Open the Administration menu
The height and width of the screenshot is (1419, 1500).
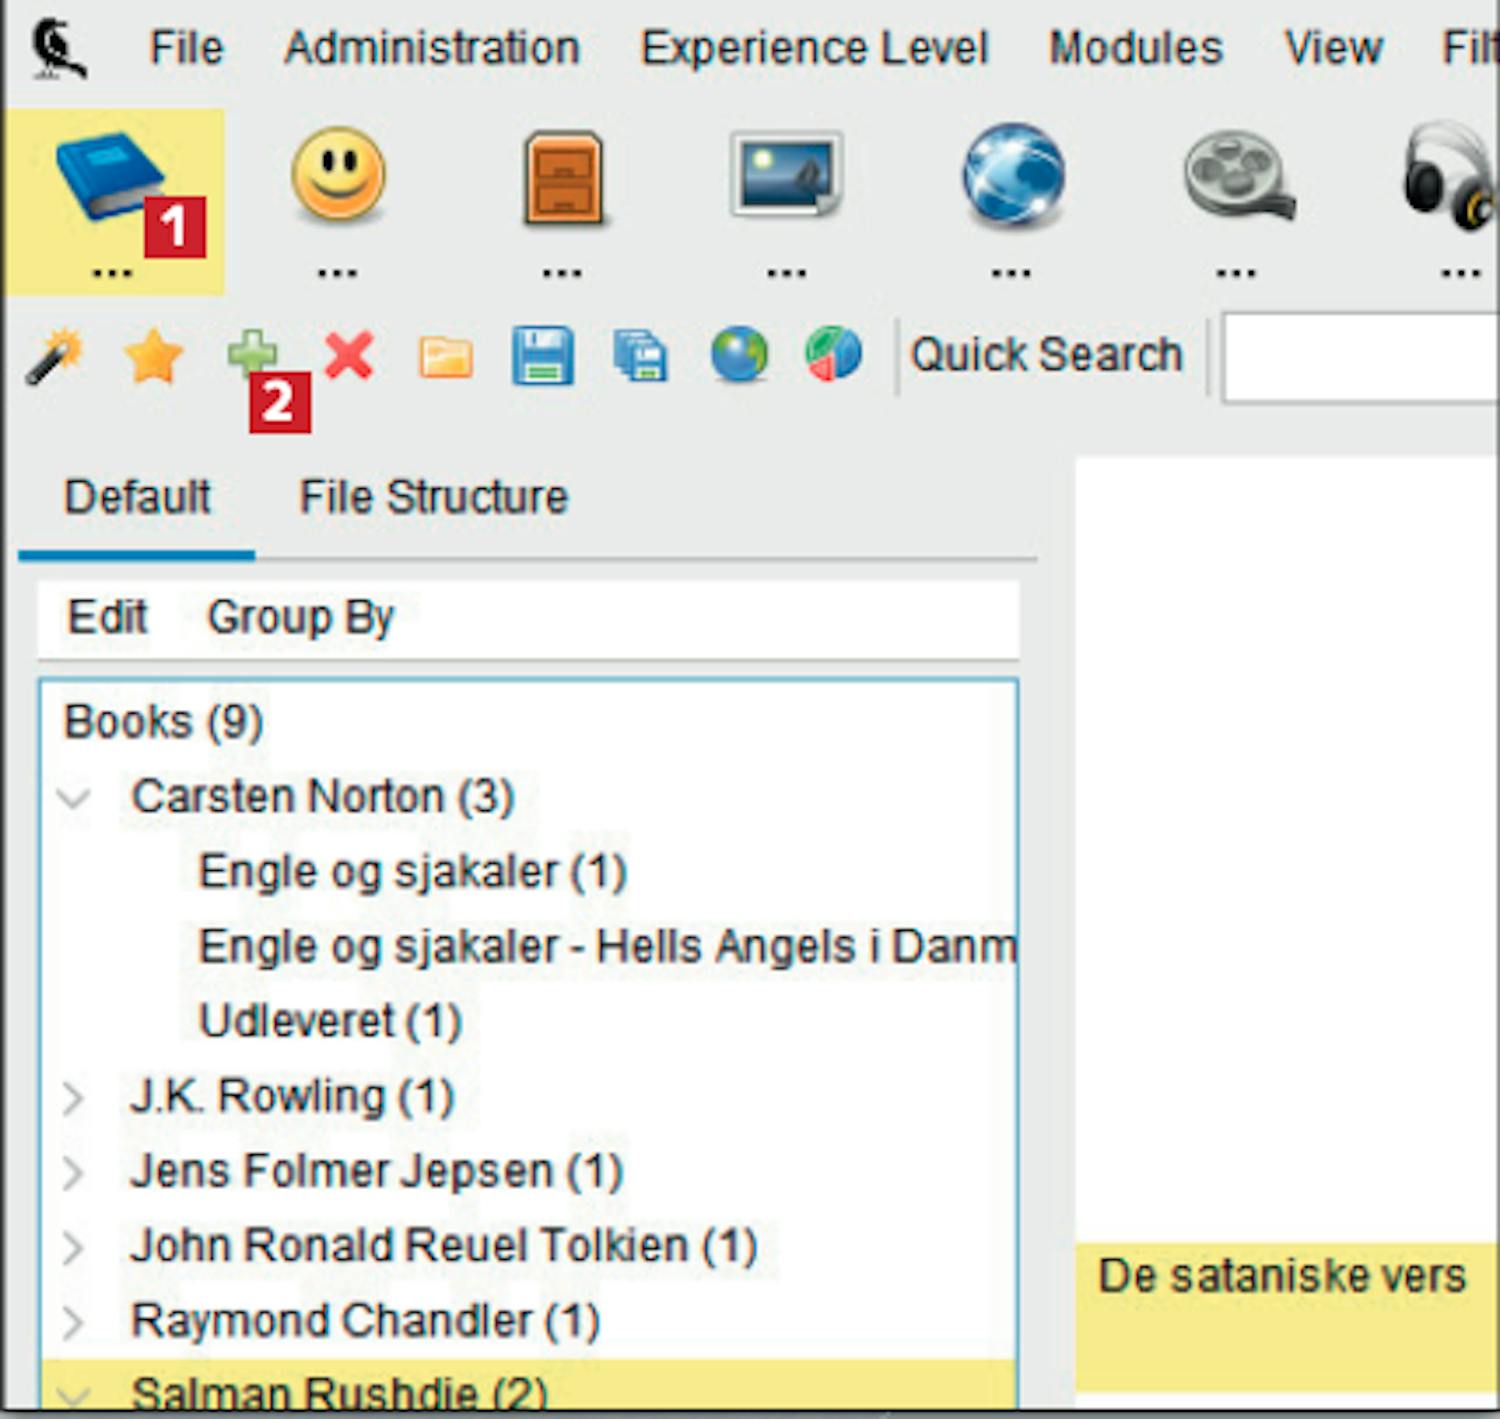pyautogui.click(x=432, y=48)
